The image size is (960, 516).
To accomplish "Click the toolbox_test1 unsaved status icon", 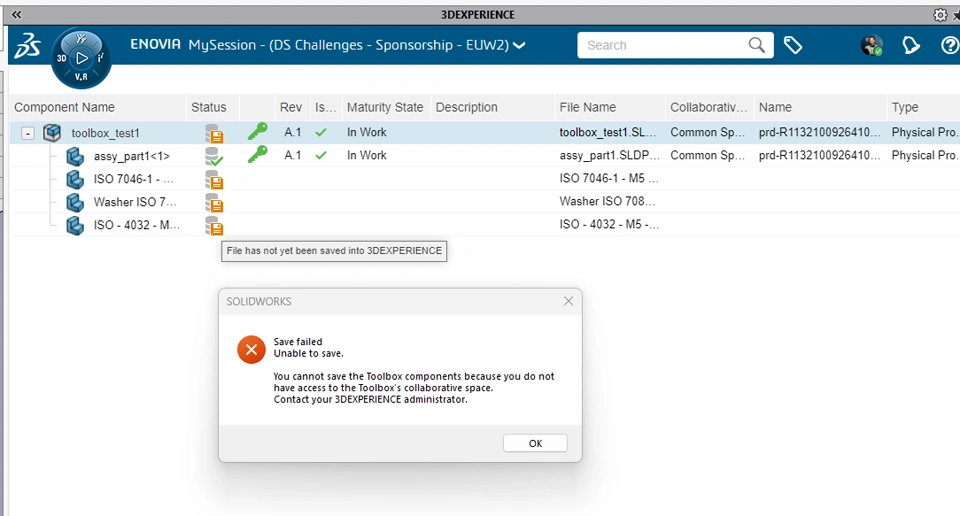I will coord(214,133).
